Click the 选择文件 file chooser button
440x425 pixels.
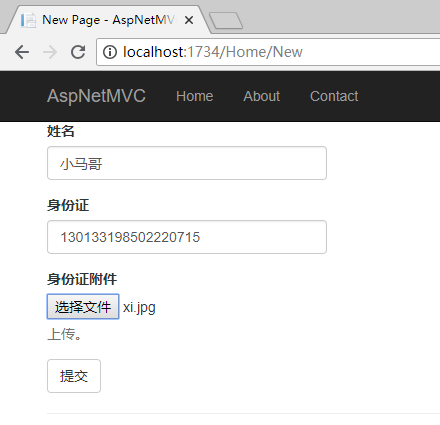click(83, 307)
